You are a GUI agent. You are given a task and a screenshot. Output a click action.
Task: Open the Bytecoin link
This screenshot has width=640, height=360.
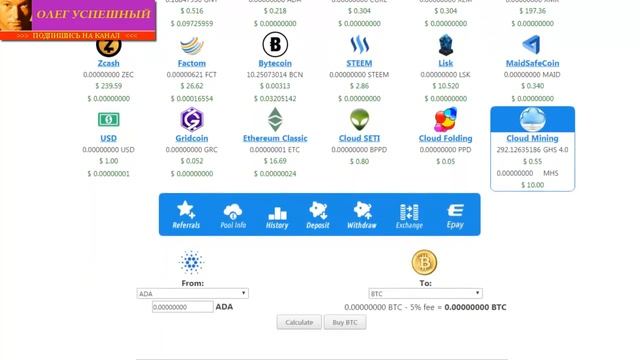point(275,63)
